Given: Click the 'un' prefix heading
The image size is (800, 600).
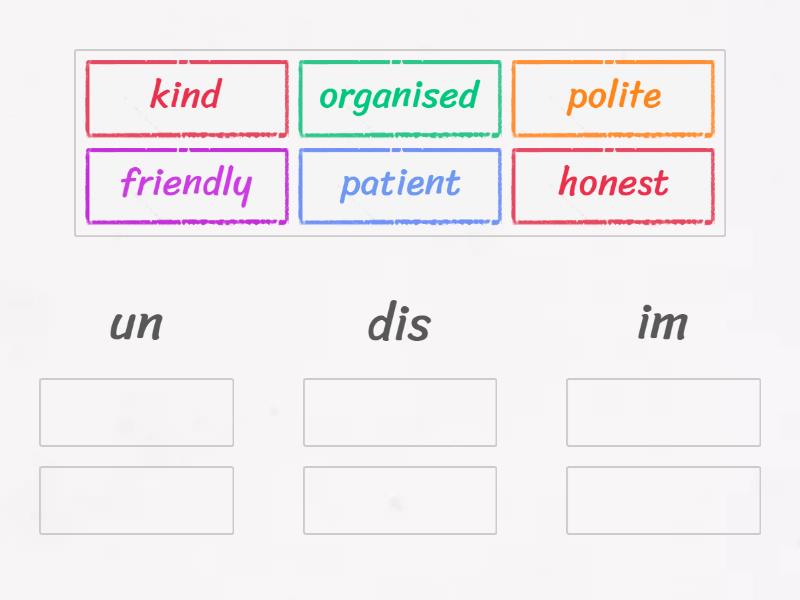Looking at the screenshot, I should 137,322.
